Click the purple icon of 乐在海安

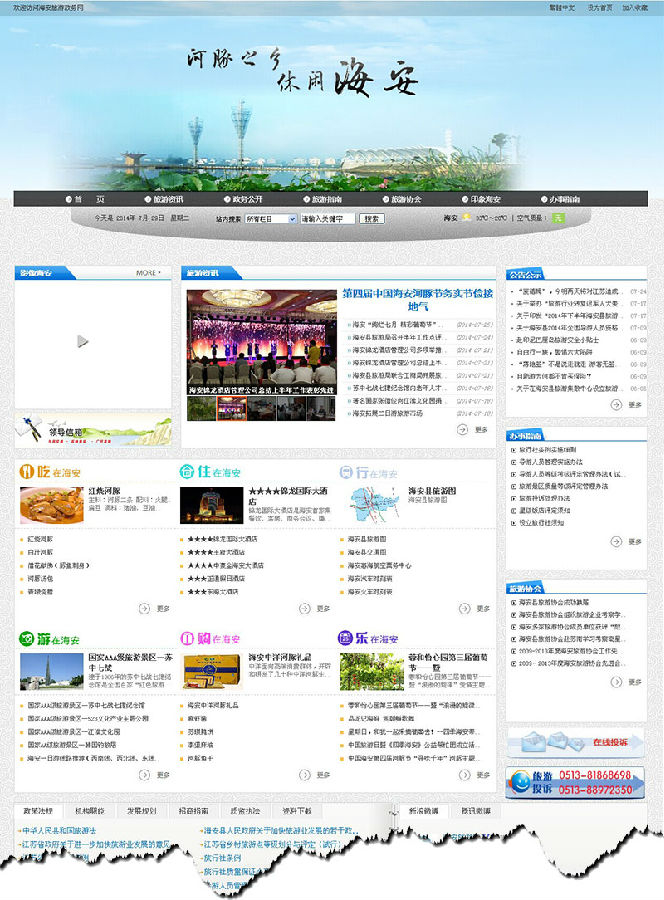(345, 638)
